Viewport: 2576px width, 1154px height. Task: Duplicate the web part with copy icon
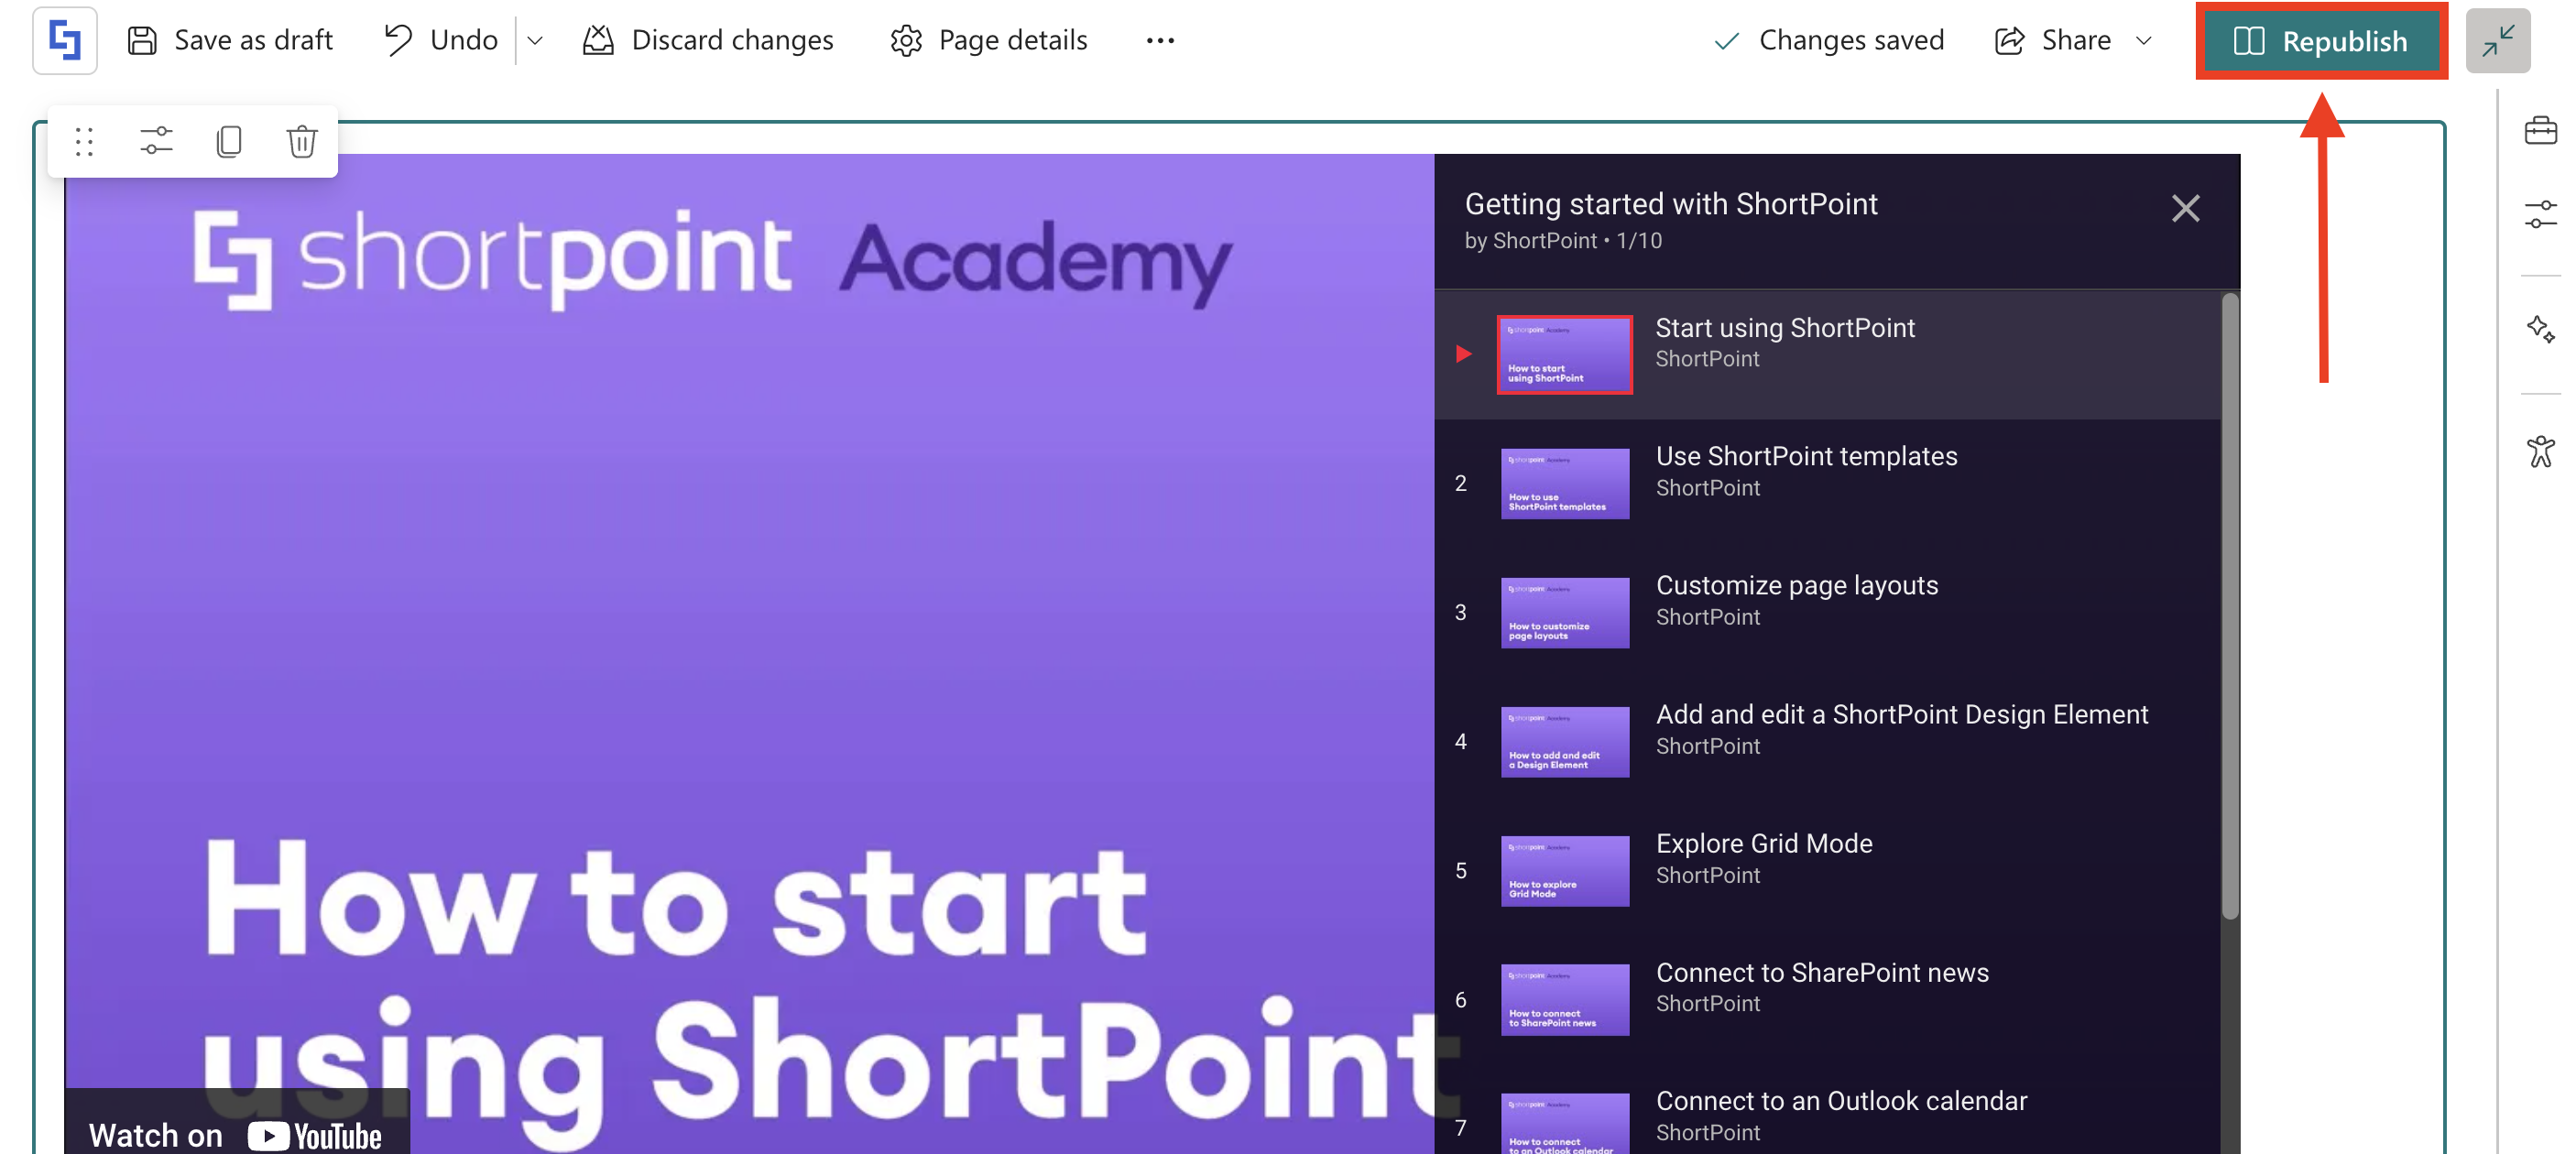click(x=229, y=142)
